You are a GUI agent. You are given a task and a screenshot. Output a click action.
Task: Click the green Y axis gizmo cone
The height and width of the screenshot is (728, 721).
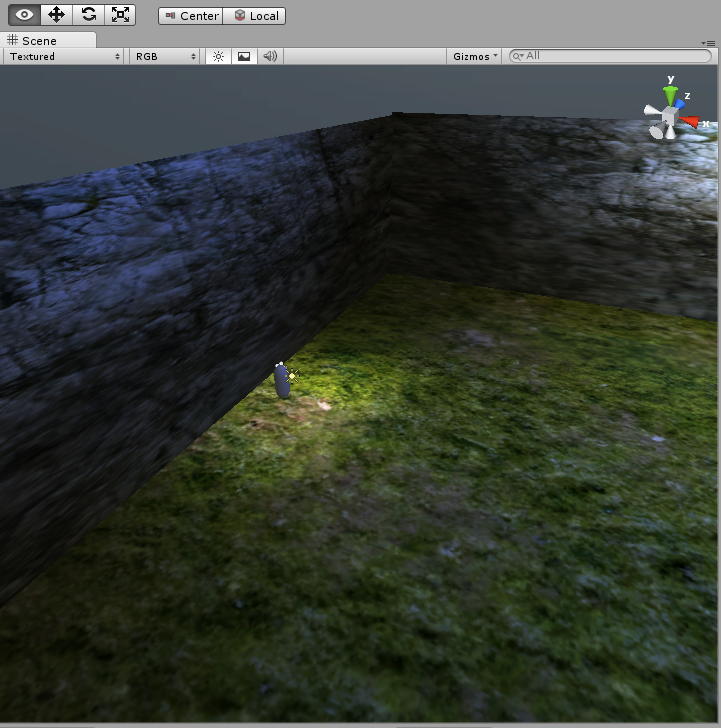[670, 95]
